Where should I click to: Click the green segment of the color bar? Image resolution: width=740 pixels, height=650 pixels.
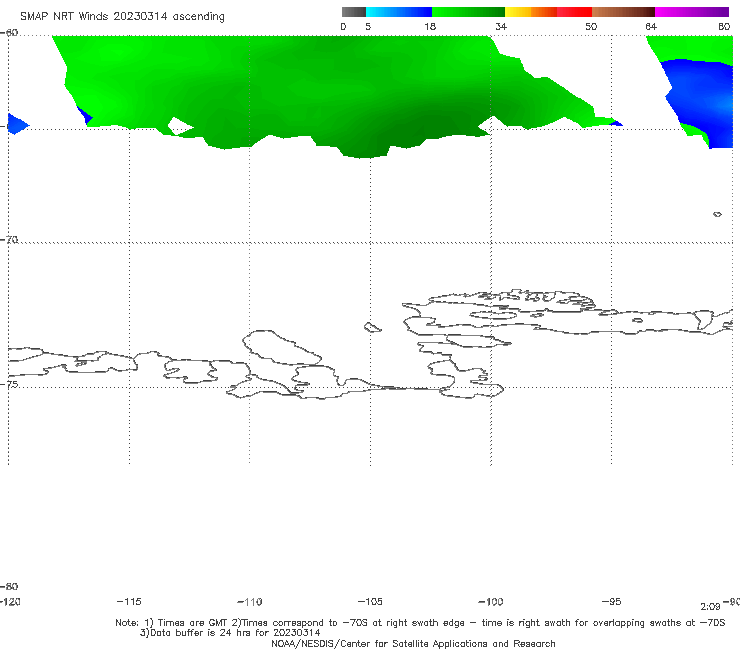click(468, 12)
